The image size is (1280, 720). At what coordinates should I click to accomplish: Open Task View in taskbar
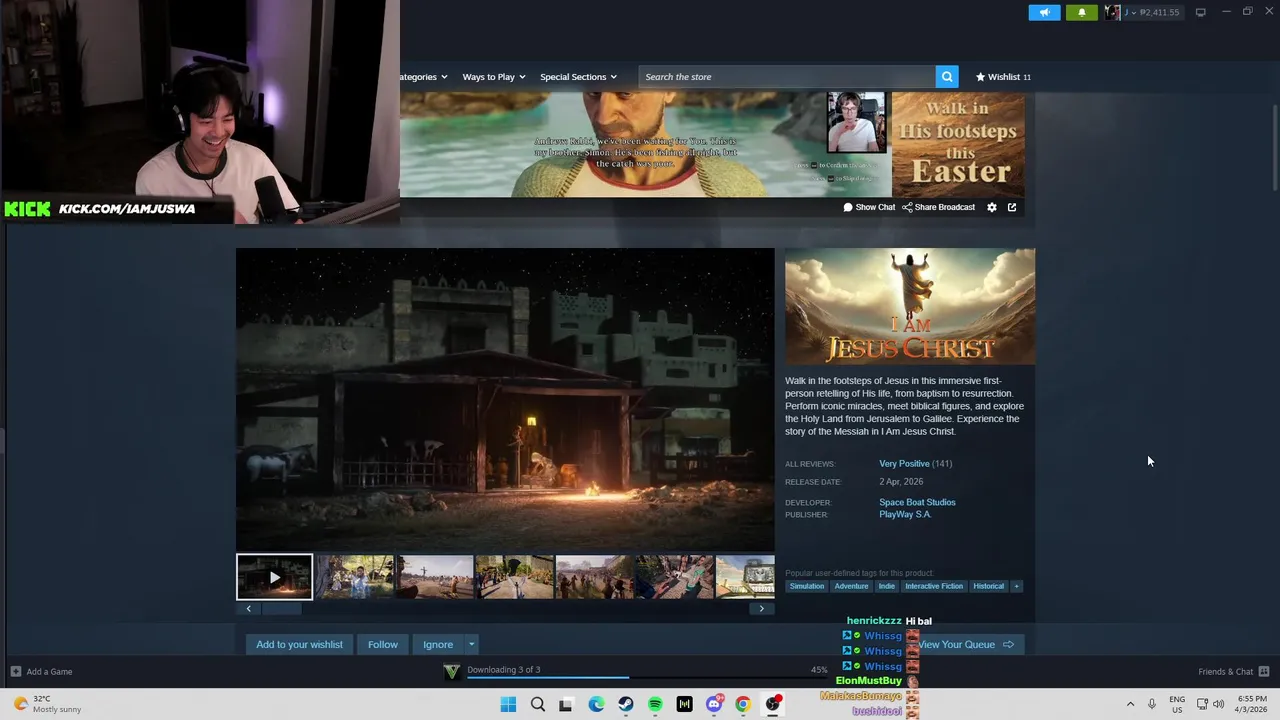566,704
